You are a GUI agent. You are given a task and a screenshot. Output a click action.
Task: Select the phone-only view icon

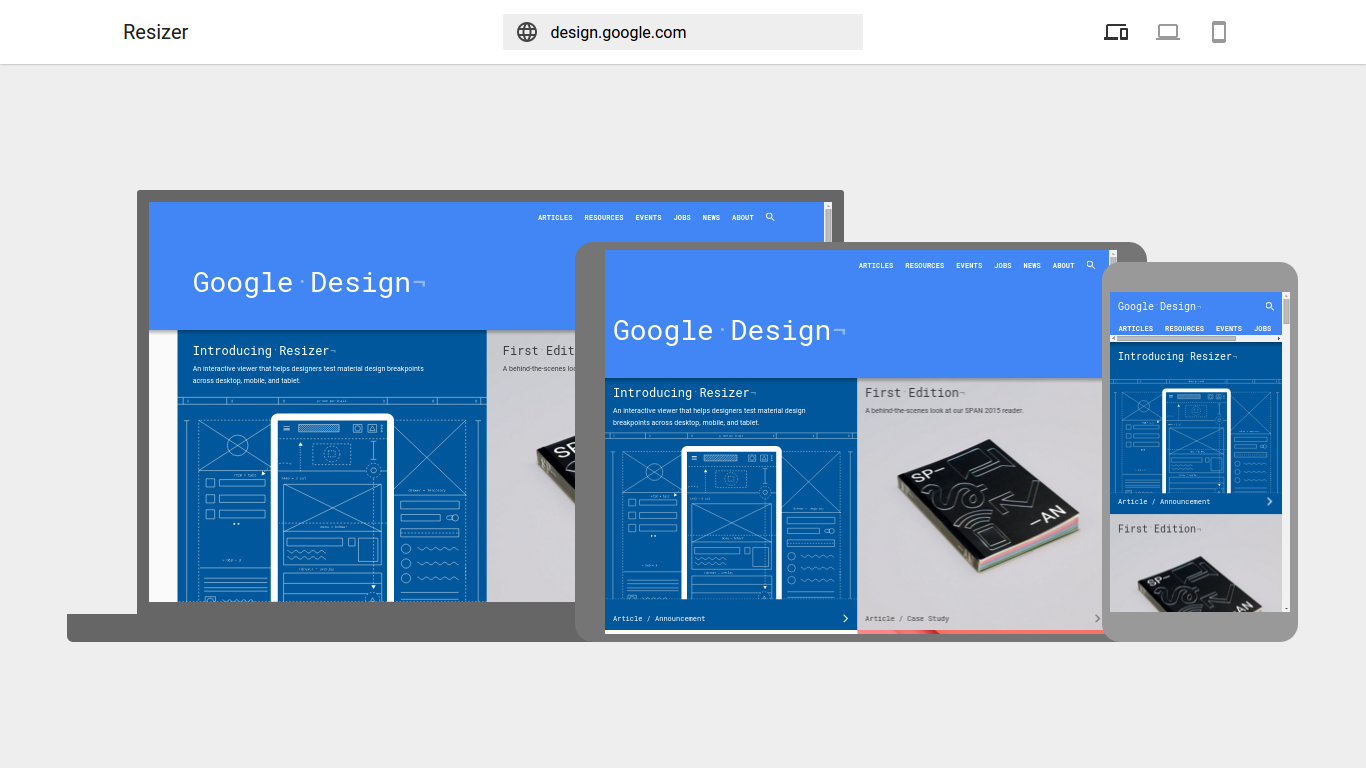[1219, 32]
